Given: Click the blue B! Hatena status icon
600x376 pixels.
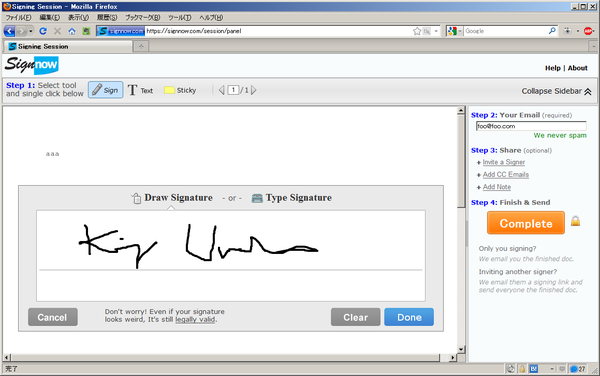Looking at the screenshot, I should [x=533, y=369].
